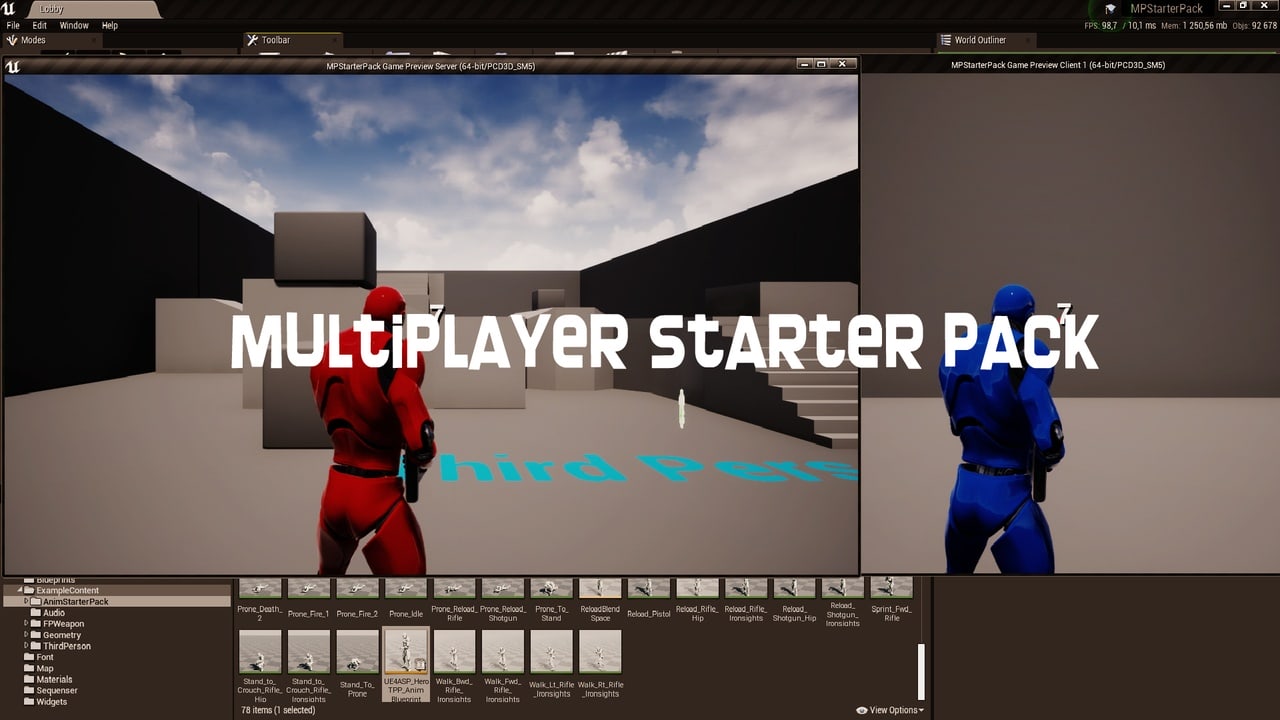Click the Unreal Engine logo icon top-left

coord(10,8)
